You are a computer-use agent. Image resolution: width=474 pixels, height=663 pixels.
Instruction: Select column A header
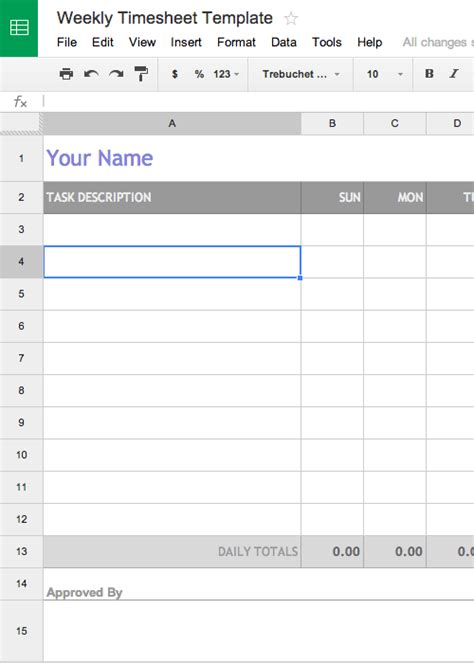click(172, 123)
